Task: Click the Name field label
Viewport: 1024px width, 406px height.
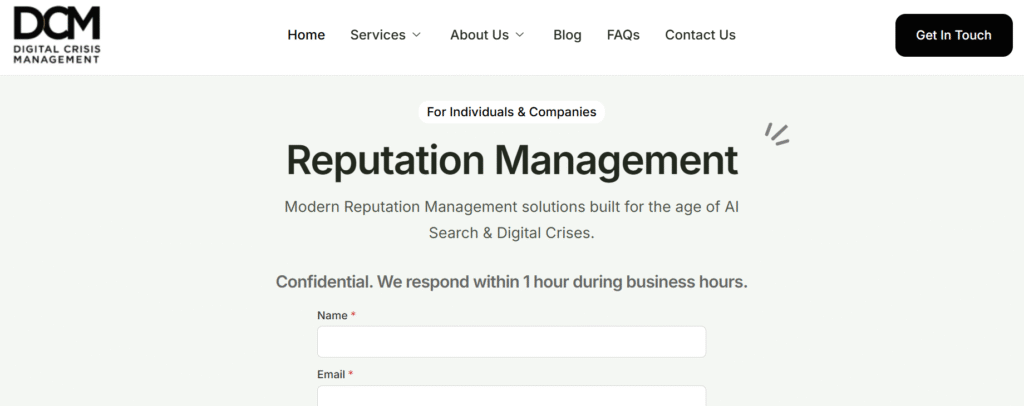Action: (x=336, y=315)
